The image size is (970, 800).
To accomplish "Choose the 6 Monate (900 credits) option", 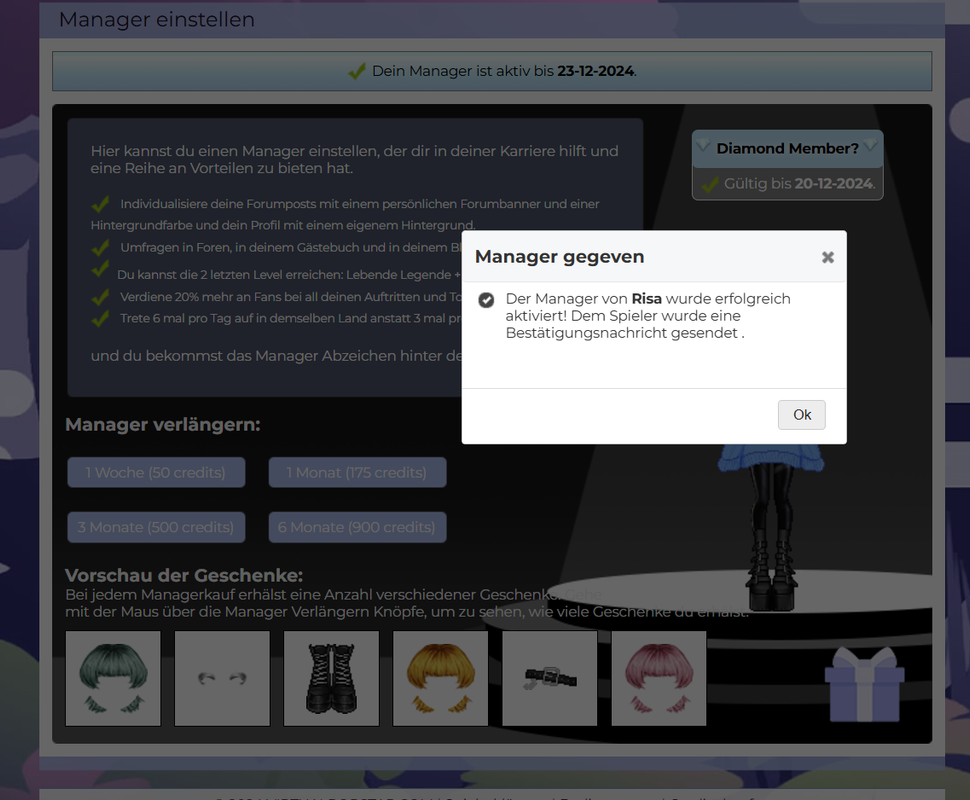I will 357,527.
